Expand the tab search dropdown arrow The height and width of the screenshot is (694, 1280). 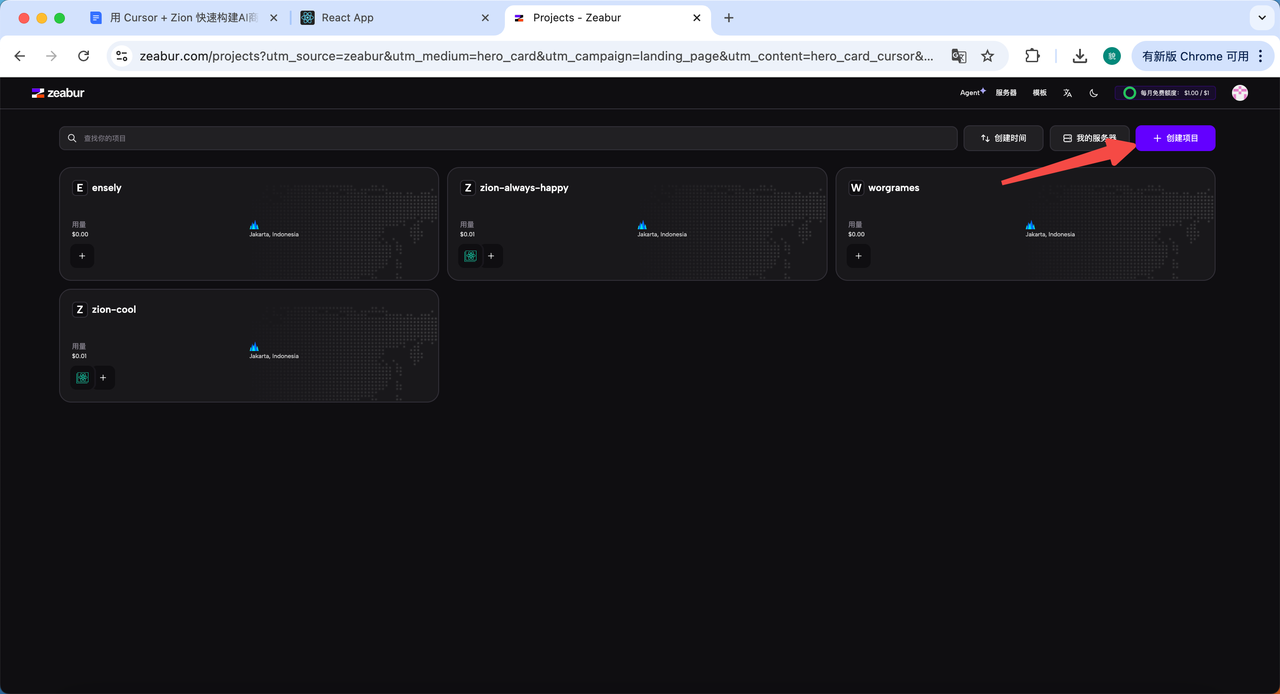click(1260, 18)
